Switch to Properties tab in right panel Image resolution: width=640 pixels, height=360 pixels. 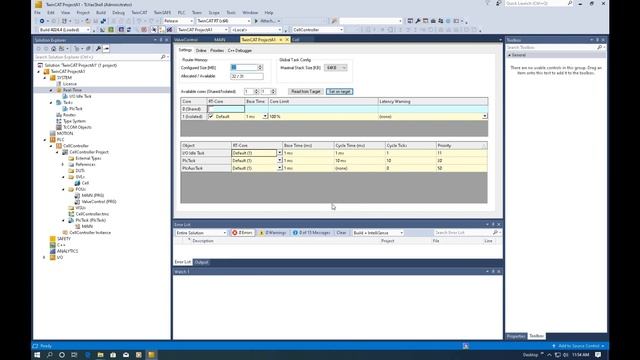[516, 336]
